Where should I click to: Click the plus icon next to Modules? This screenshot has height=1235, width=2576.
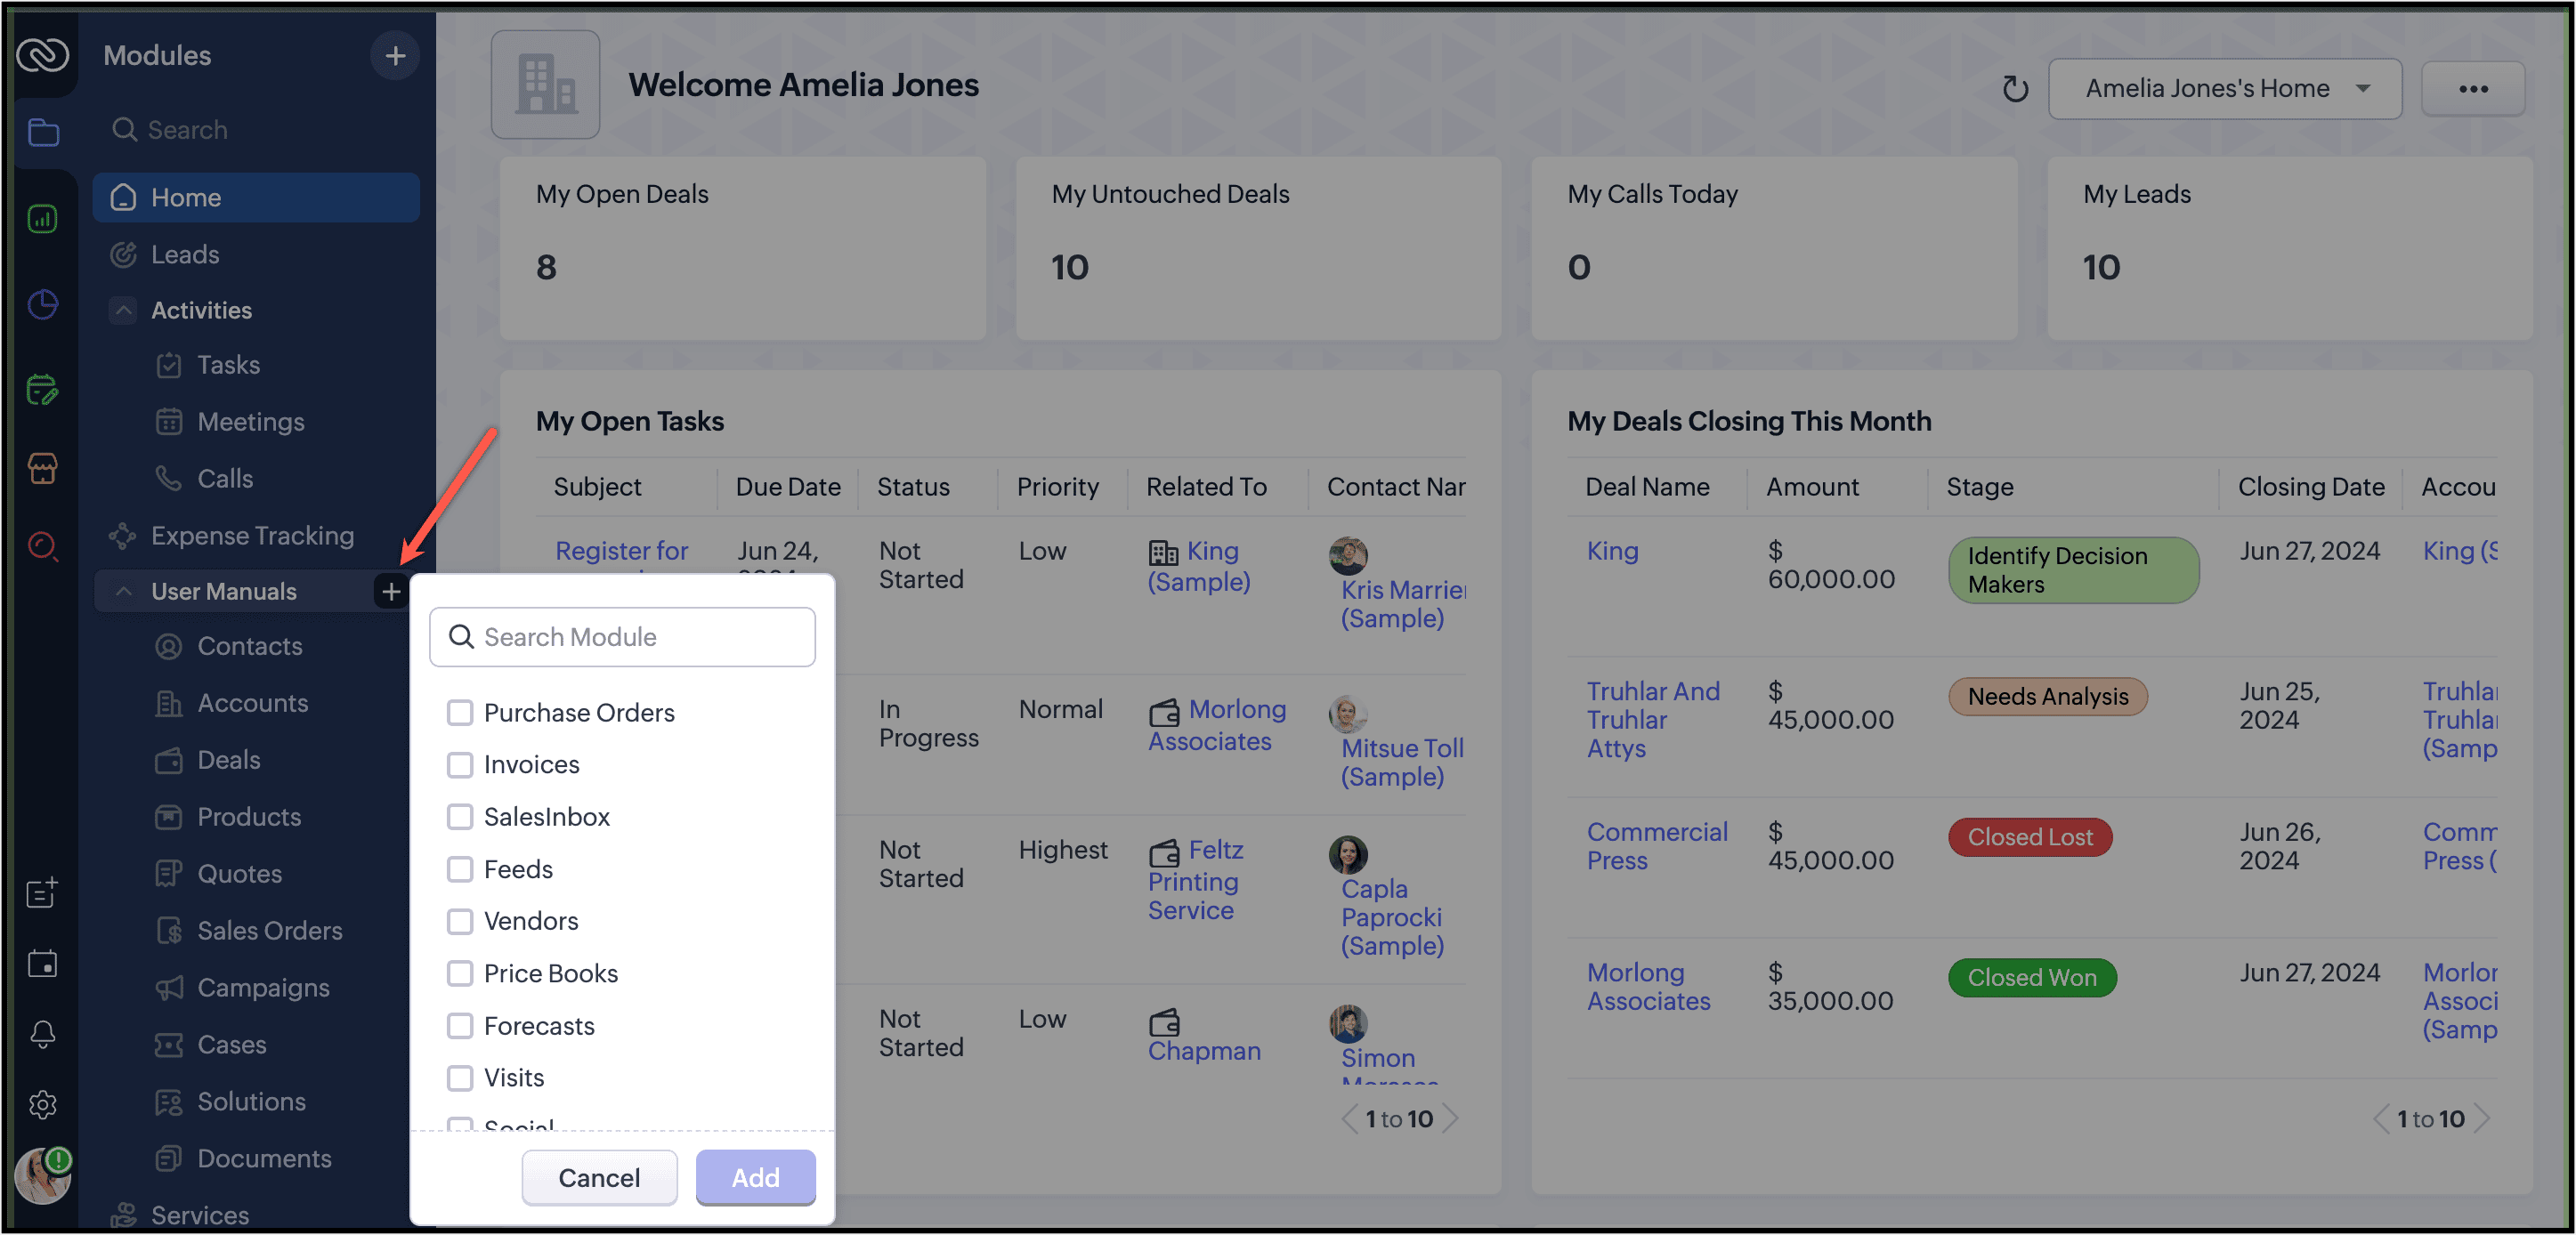coord(395,56)
